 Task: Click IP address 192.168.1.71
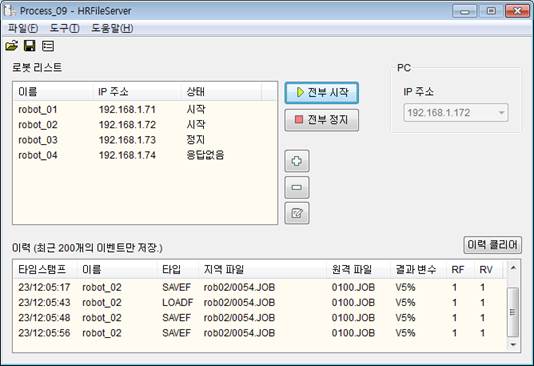pyautogui.click(x=127, y=110)
